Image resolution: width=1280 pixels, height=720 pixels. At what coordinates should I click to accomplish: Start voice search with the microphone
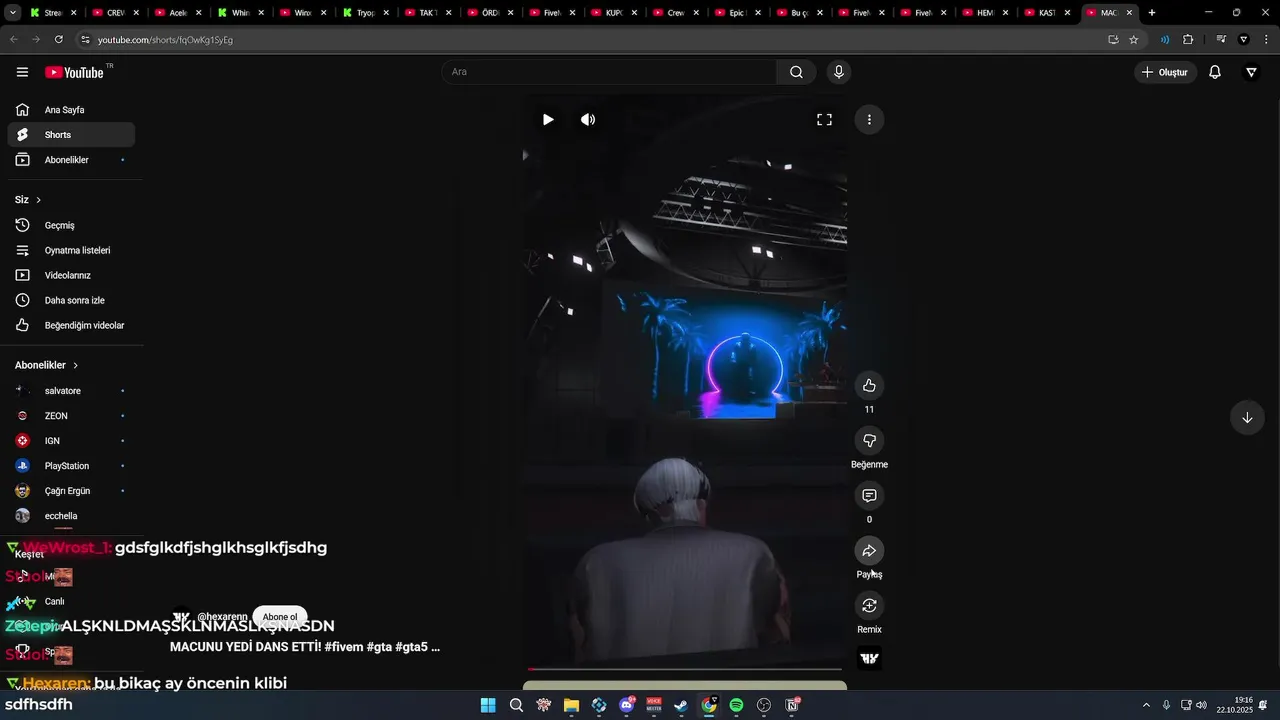(x=838, y=72)
